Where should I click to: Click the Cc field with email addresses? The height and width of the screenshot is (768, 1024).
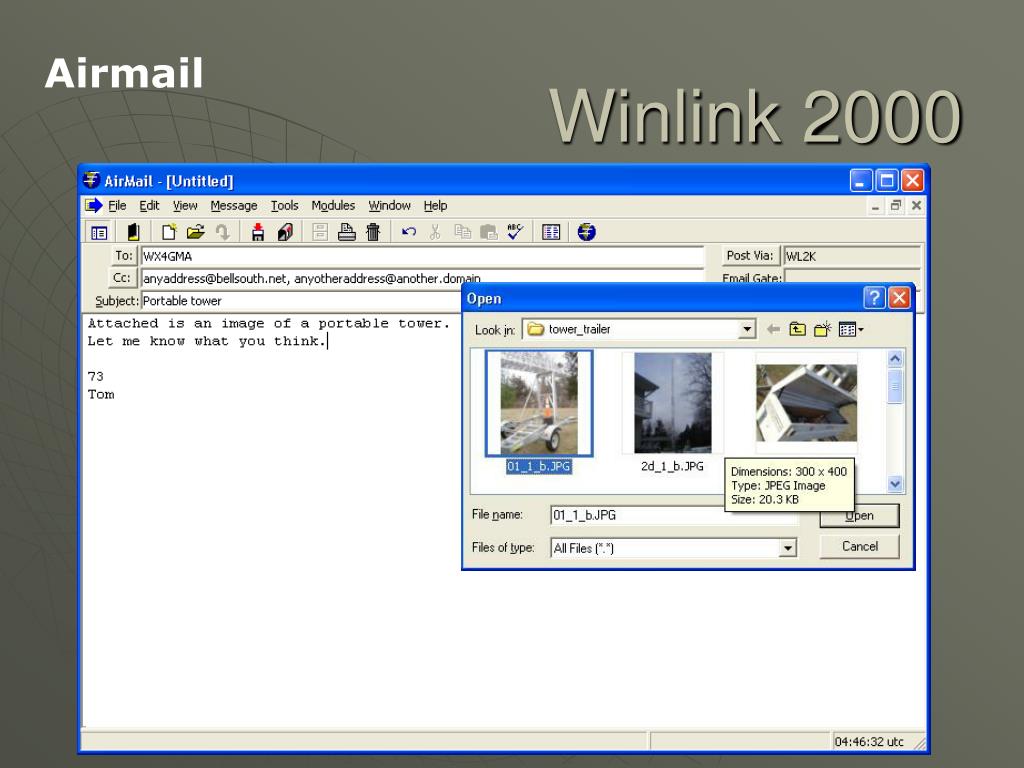[x=423, y=278]
